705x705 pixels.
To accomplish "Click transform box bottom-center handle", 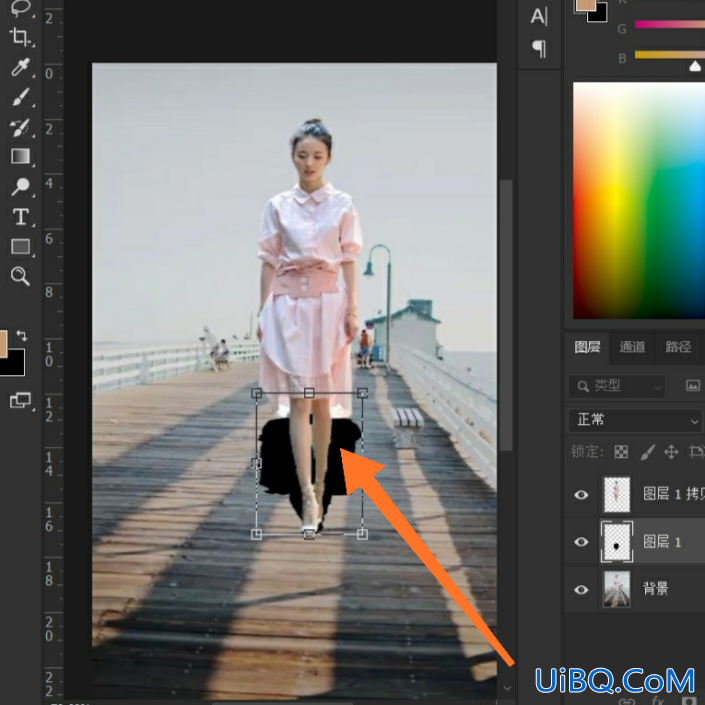I will point(309,534).
